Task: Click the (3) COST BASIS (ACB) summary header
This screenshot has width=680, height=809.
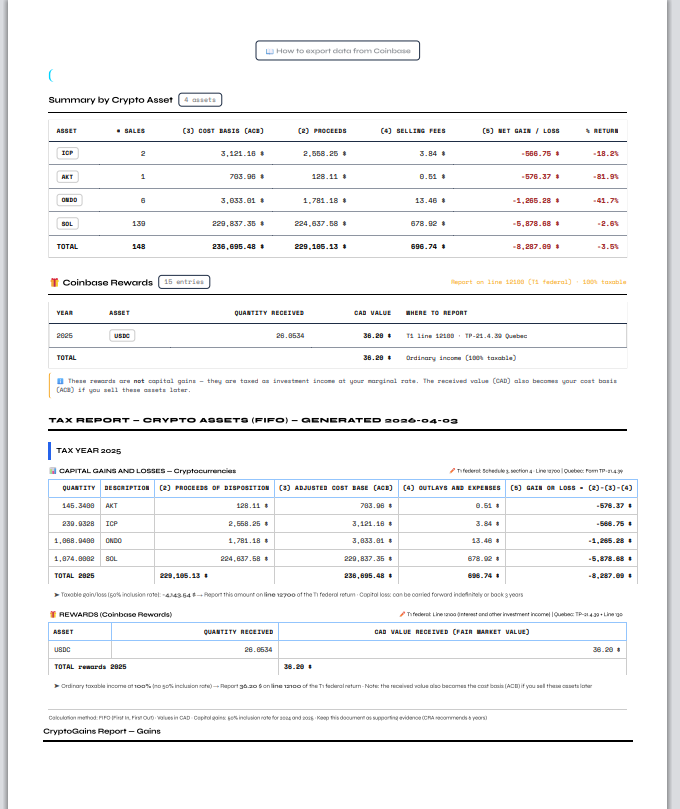Action: [223, 131]
